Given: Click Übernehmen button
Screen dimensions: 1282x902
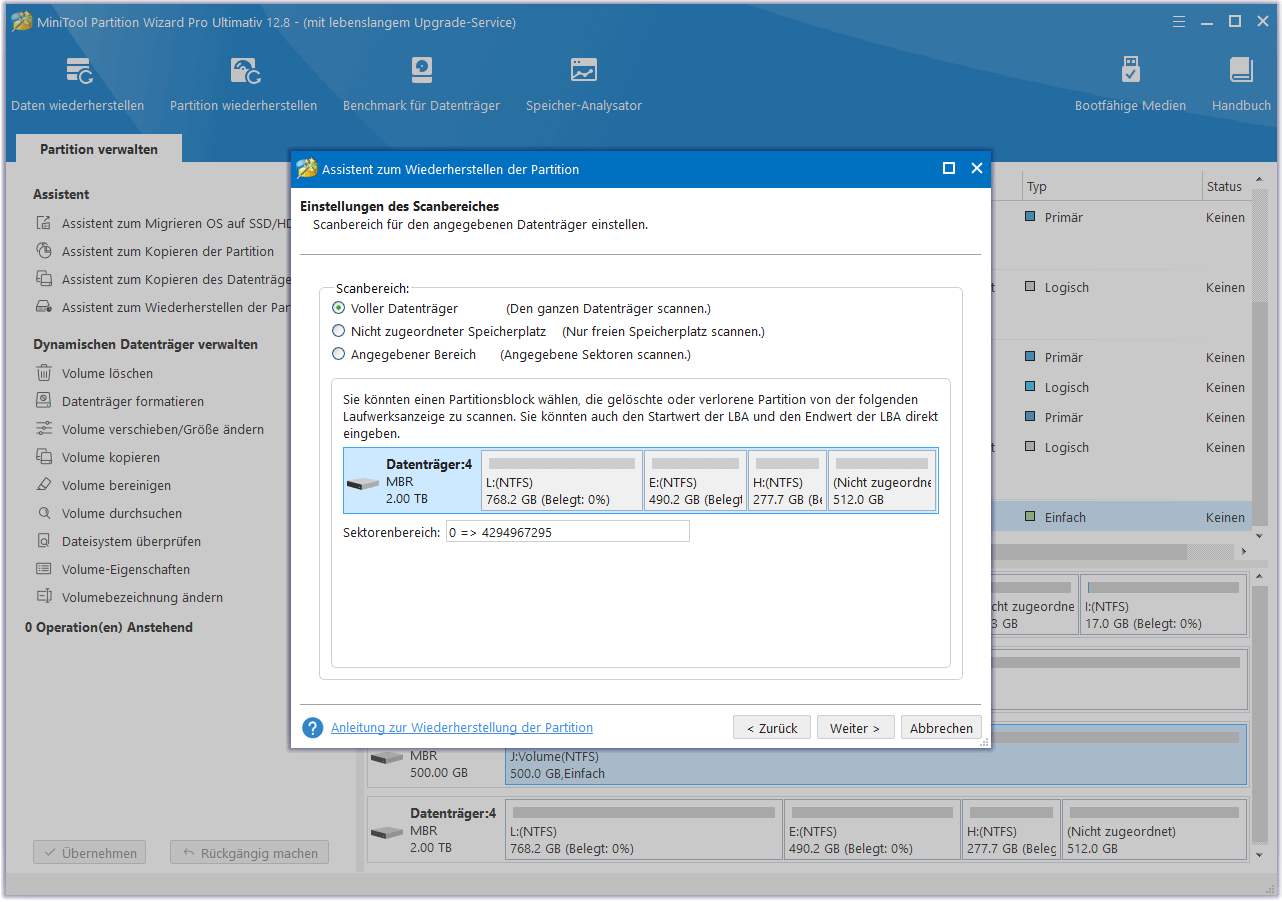Looking at the screenshot, I should (x=89, y=853).
